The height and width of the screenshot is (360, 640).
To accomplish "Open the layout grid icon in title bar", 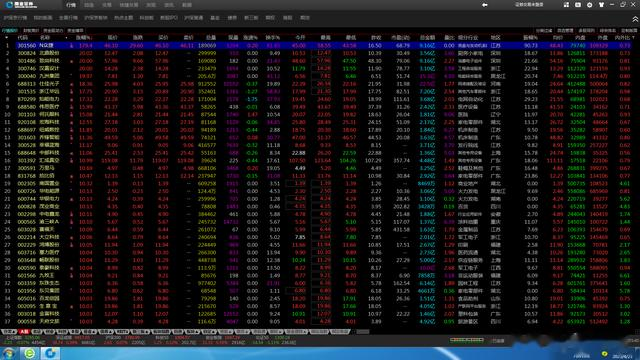I will 566,5.
